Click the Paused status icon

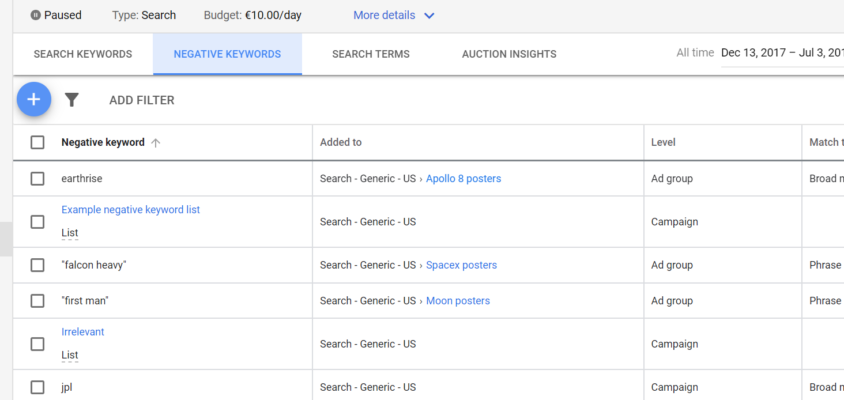point(36,16)
